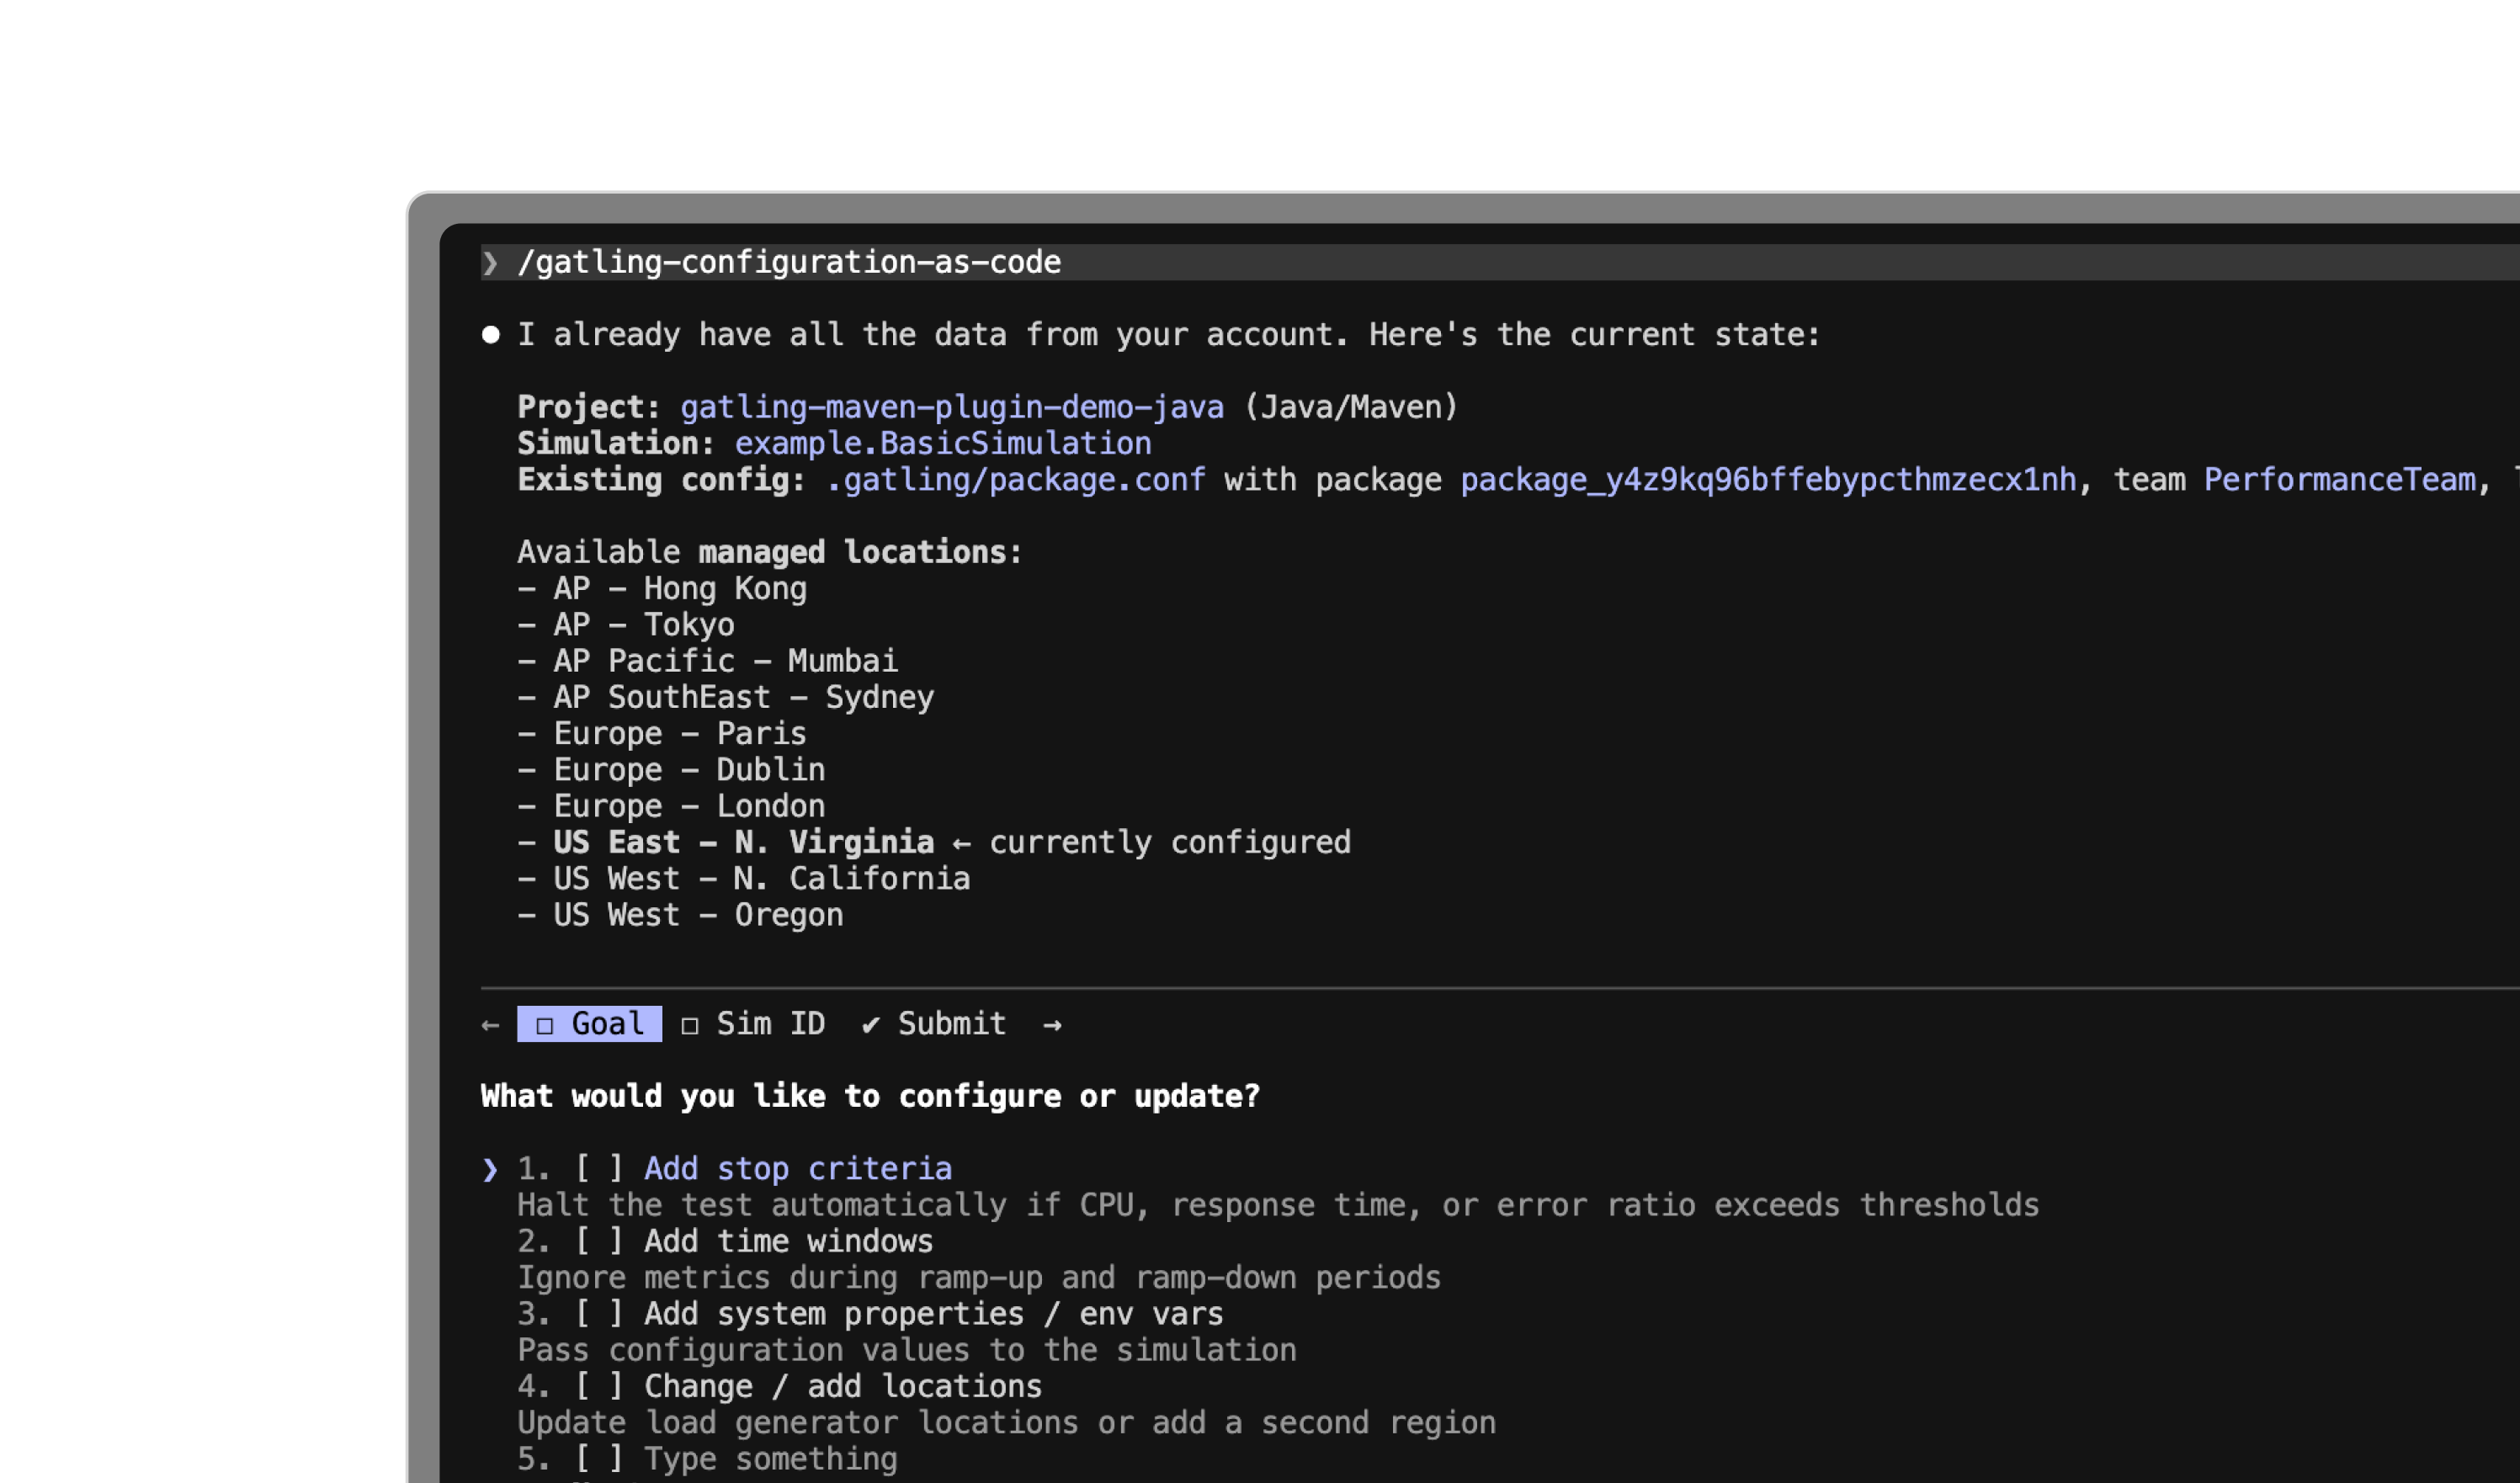Click the example.BasicSimulation name

tap(942, 444)
